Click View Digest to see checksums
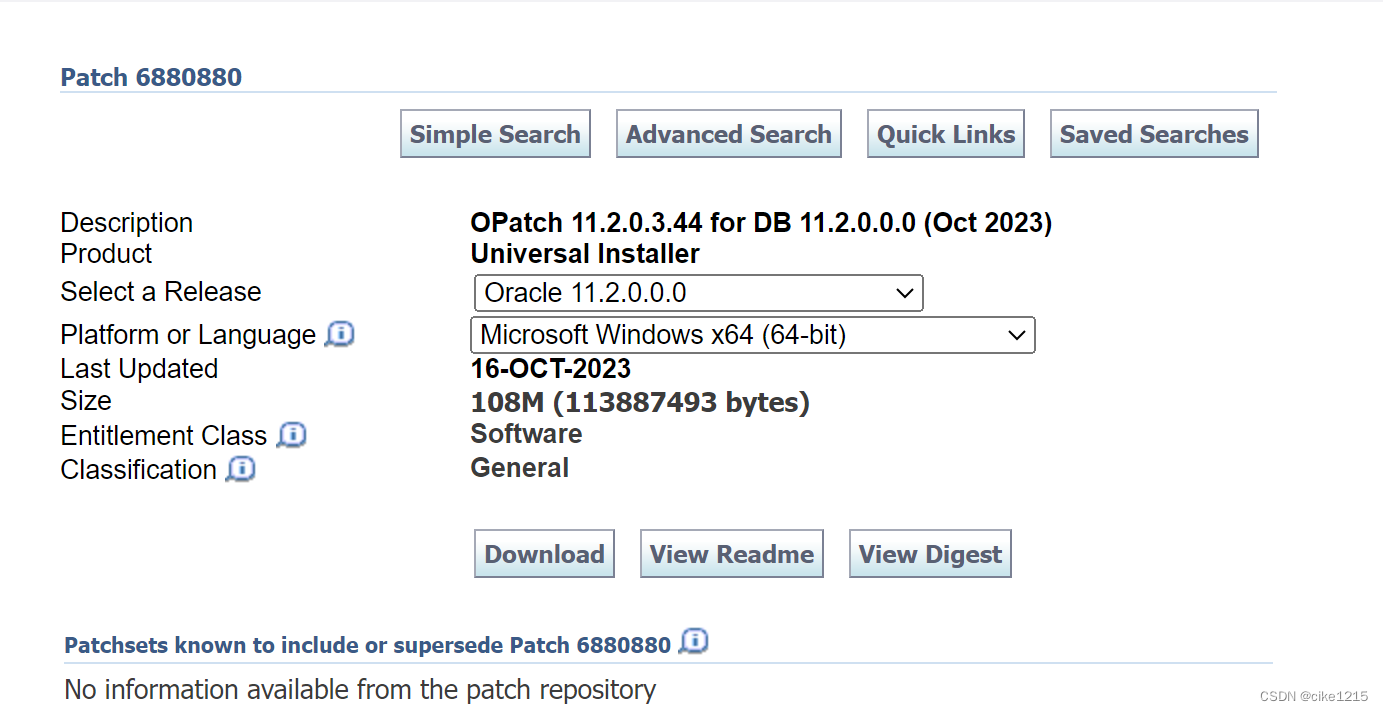Image resolution: width=1383 pixels, height=711 pixels. (x=929, y=553)
